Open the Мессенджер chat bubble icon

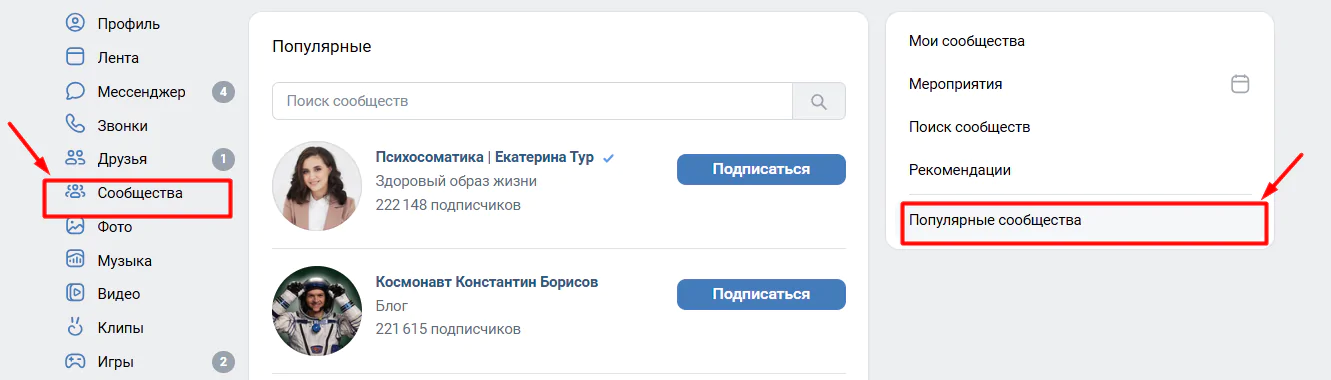coord(75,91)
